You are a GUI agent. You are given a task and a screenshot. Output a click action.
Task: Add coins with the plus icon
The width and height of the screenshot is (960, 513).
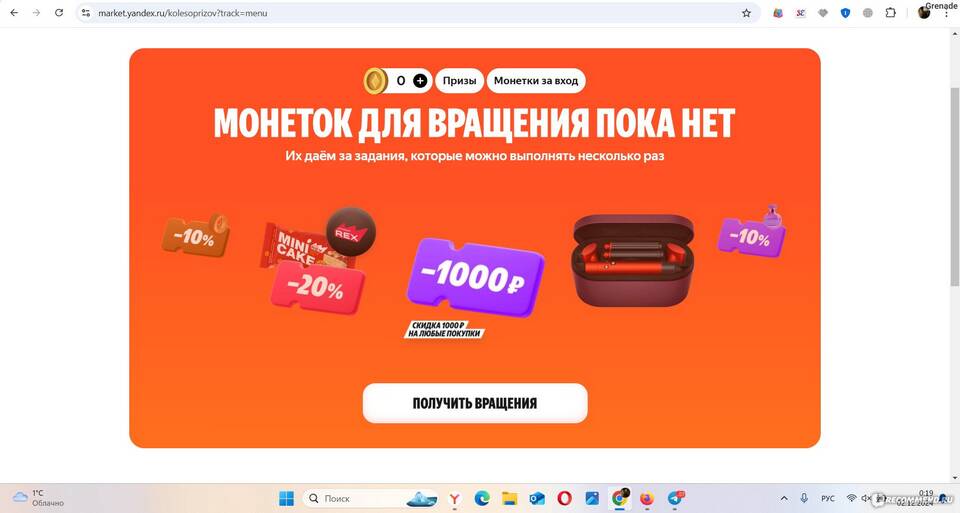pyautogui.click(x=420, y=81)
